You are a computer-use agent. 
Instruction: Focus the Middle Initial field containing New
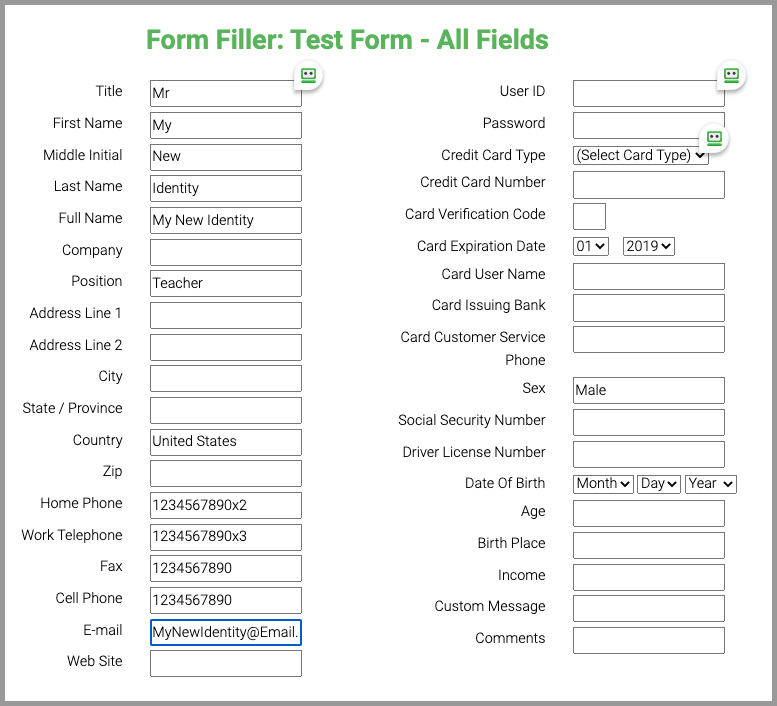[x=225, y=157]
